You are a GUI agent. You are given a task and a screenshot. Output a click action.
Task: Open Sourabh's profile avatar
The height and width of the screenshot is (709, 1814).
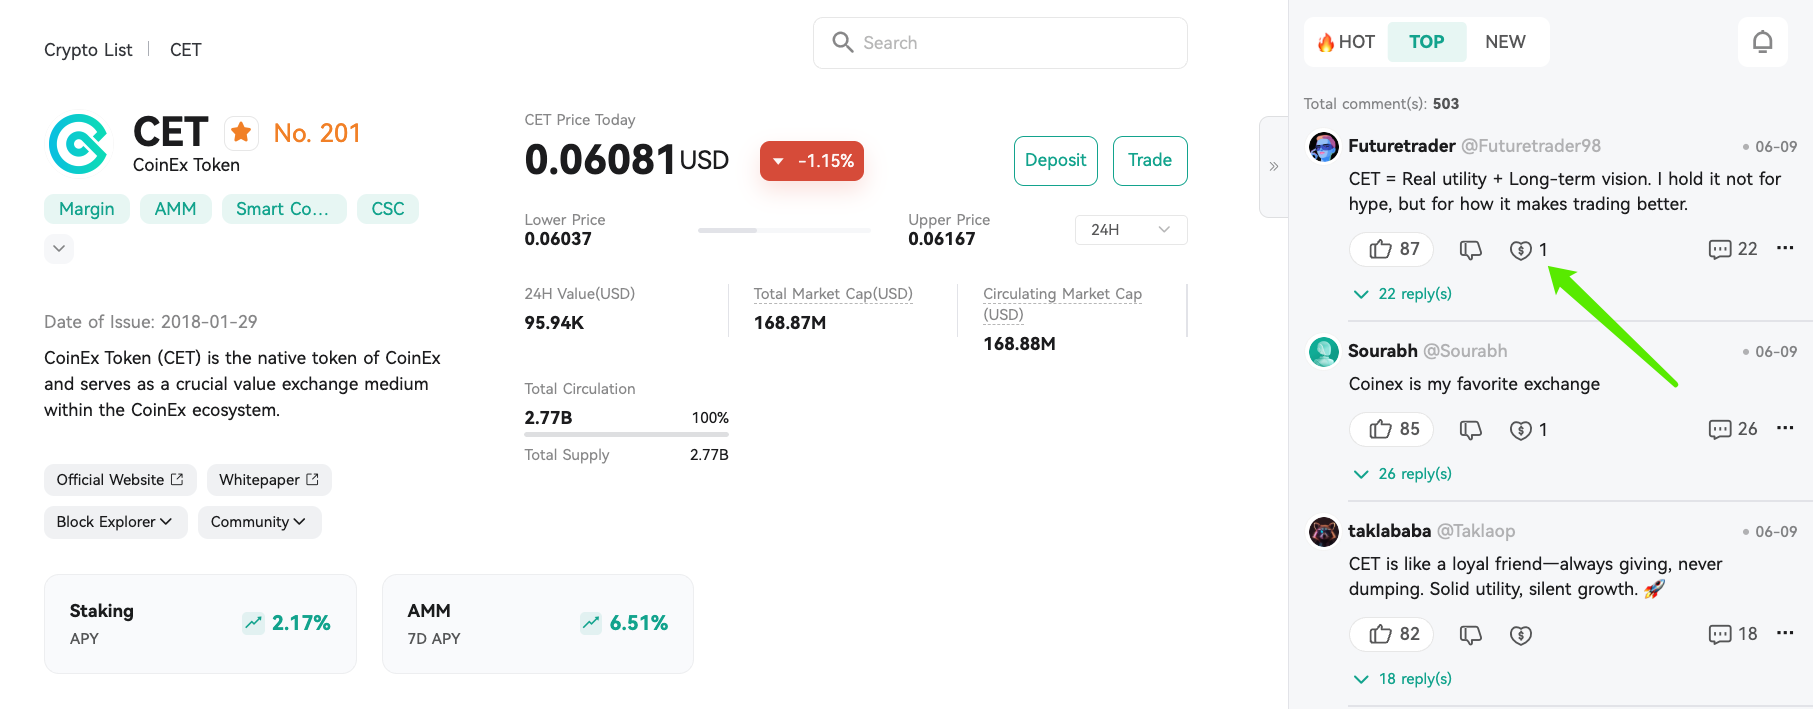(x=1324, y=351)
